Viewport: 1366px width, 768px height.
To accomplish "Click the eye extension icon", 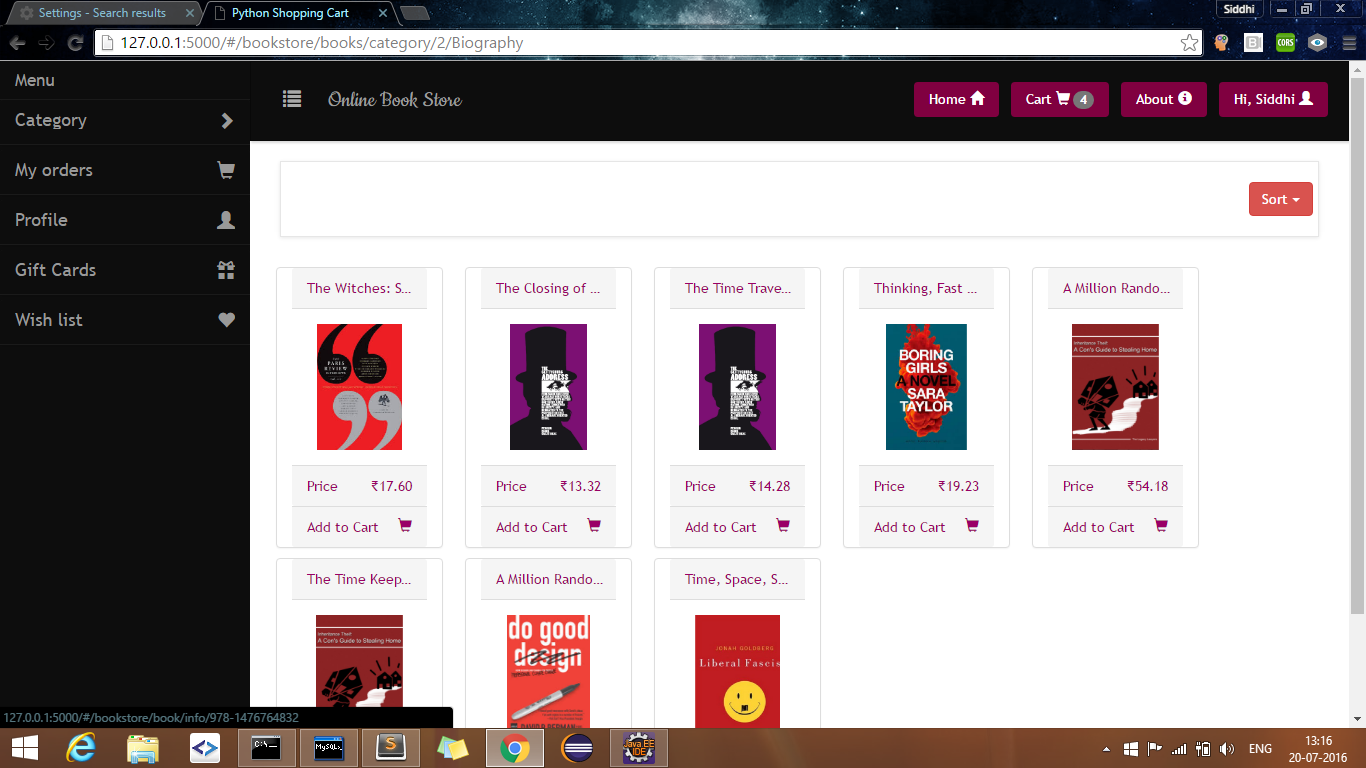I will tap(1318, 43).
